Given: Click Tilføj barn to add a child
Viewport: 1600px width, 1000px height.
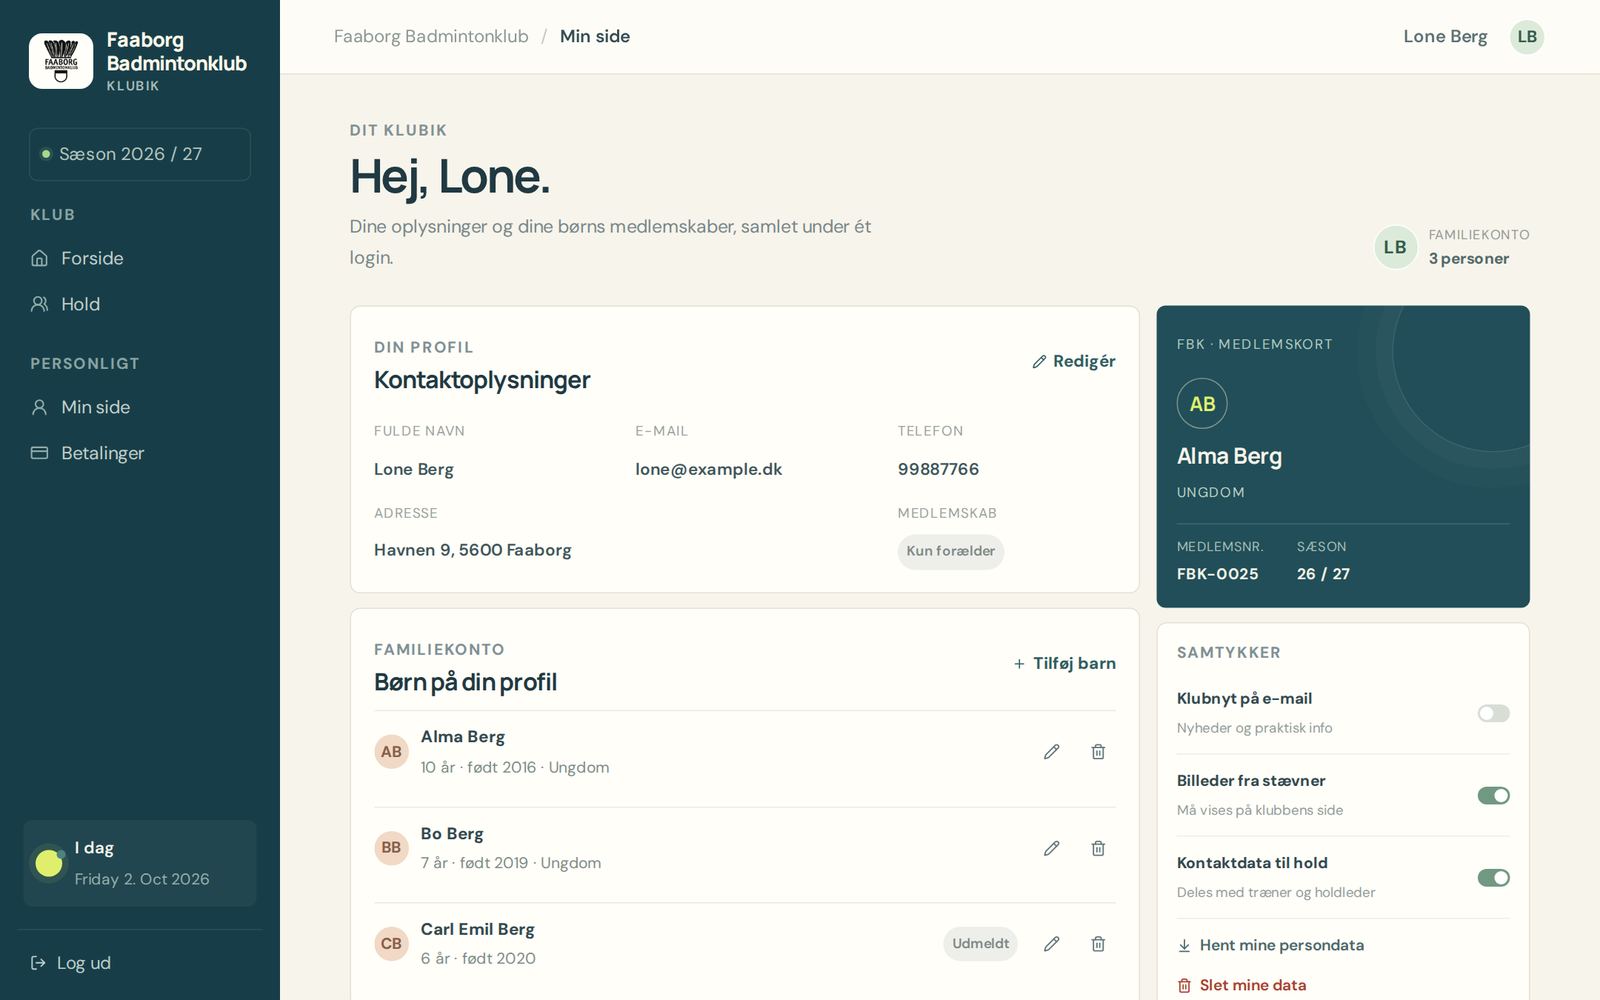Looking at the screenshot, I should 1064,663.
